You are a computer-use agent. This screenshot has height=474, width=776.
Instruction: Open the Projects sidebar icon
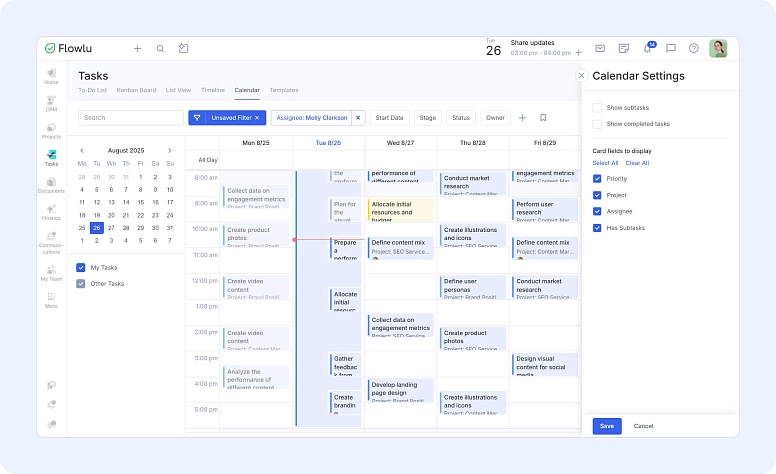(x=51, y=129)
